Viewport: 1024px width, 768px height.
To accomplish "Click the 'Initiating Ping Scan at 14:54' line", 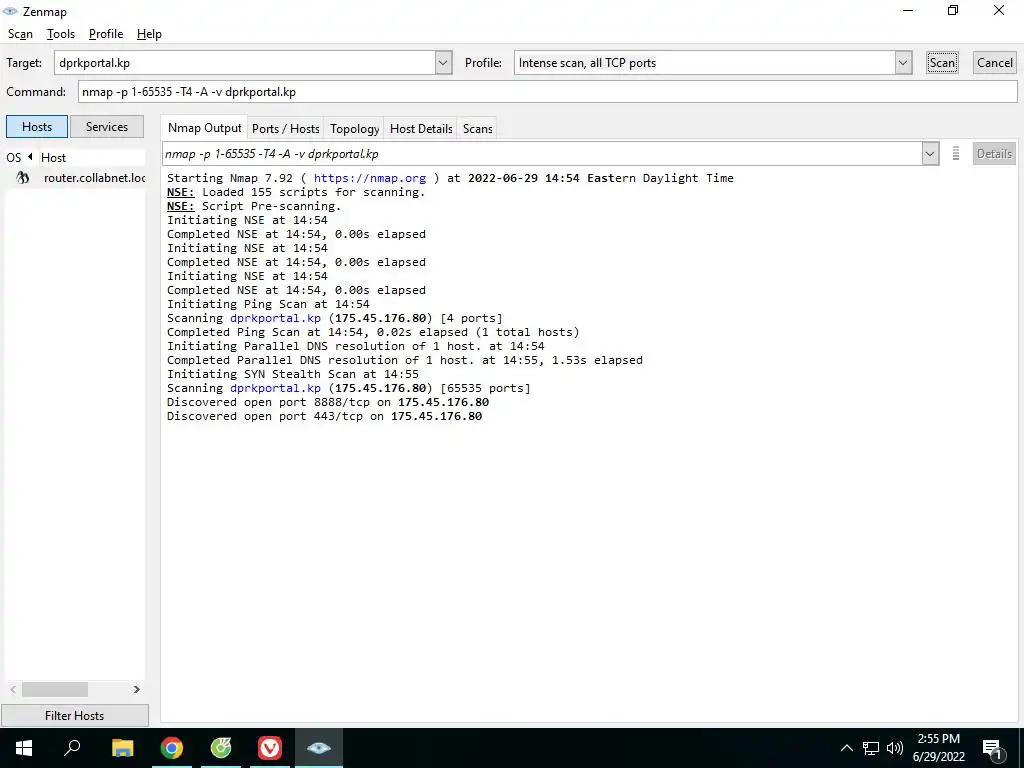I will [268, 304].
